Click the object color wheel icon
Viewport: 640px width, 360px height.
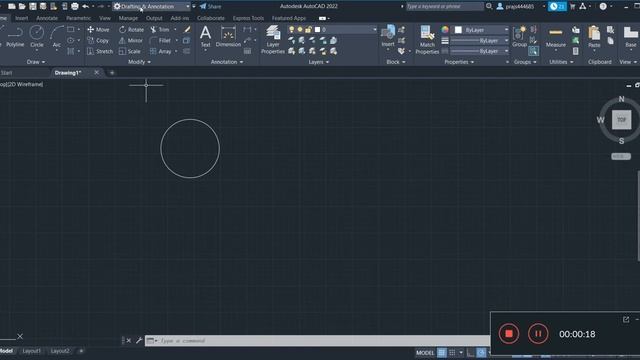pyautogui.click(x=444, y=29)
